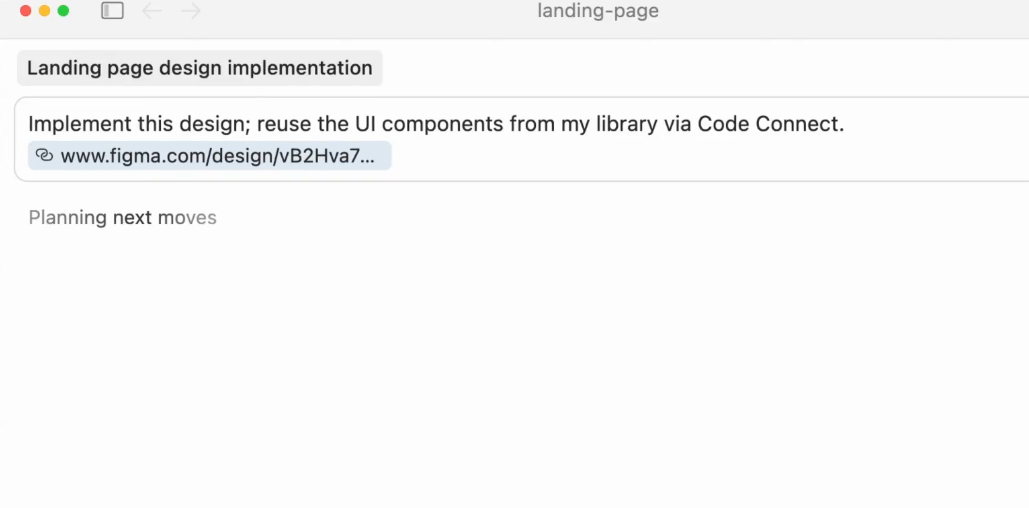Click empty title bar right of "landing-page"

point(850,12)
